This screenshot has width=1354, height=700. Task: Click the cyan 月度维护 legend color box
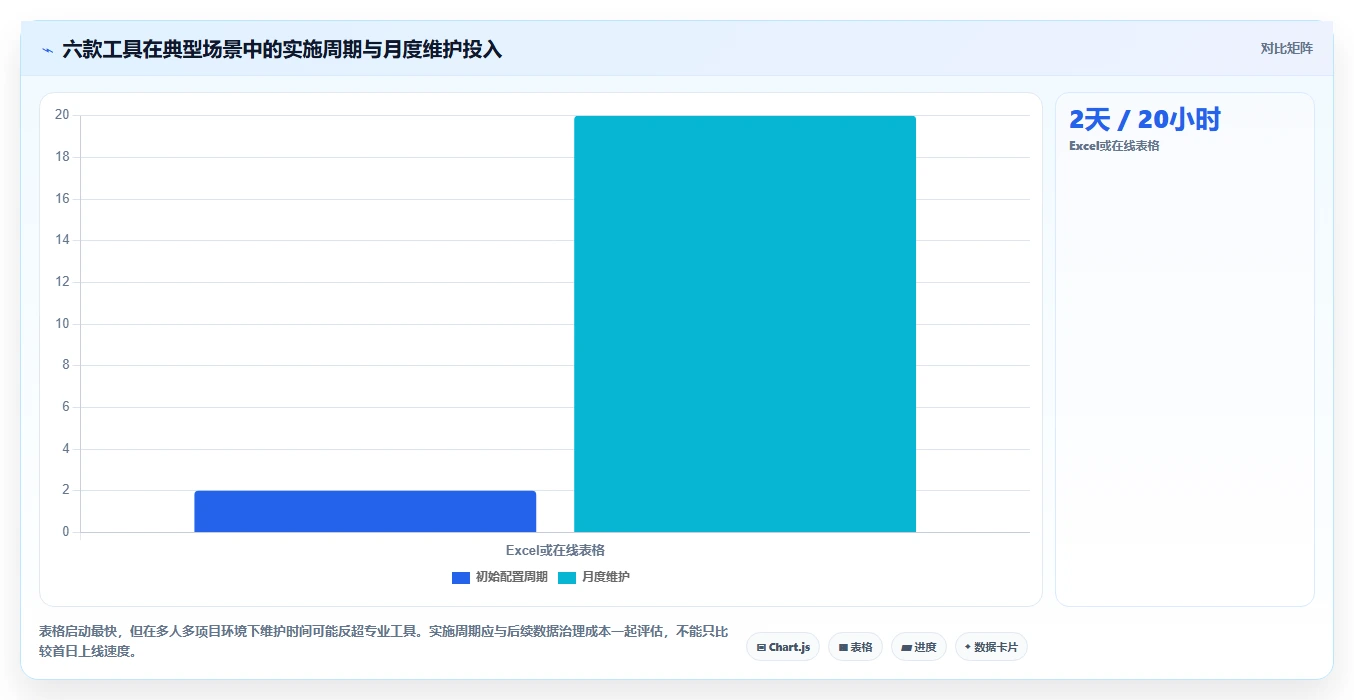pyautogui.click(x=567, y=578)
